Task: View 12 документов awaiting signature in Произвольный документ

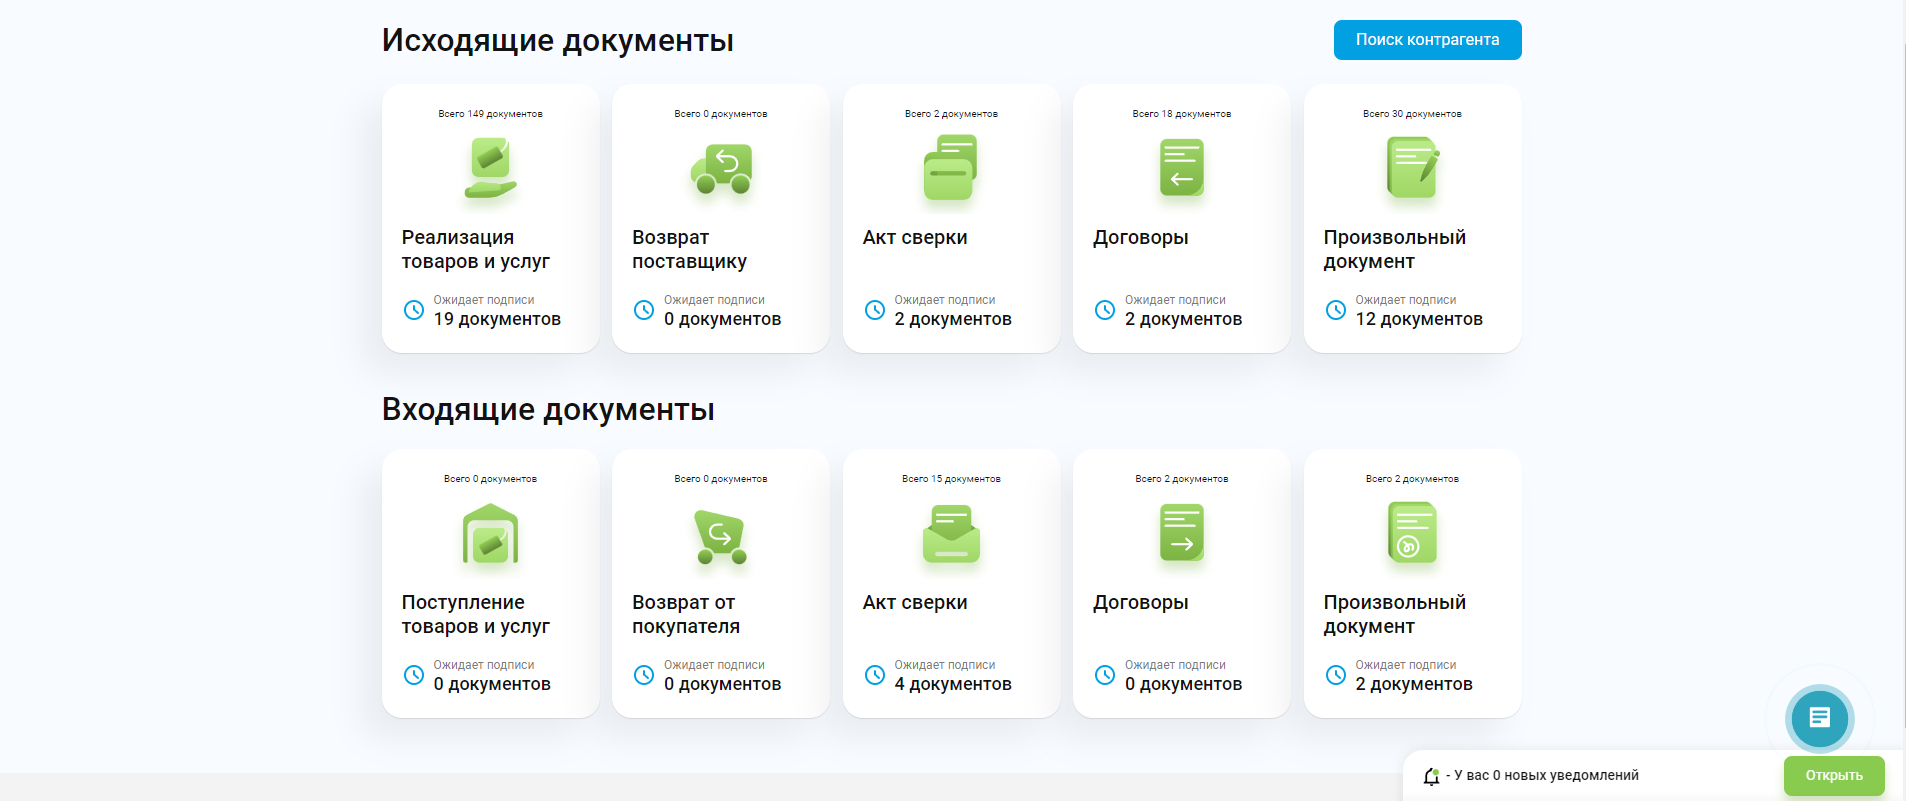Action: pyautogui.click(x=1418, y=319)
